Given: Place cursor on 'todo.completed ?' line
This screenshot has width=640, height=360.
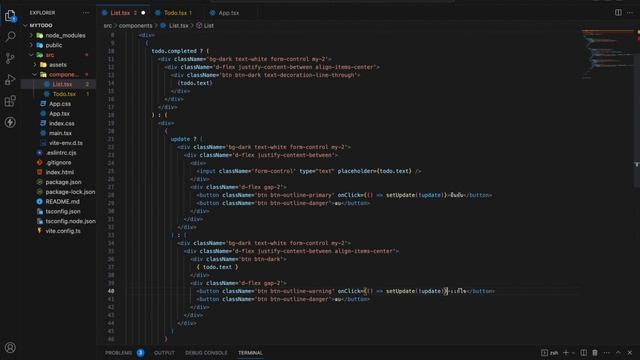Looking at the screenshot, I should pos(180,51).
